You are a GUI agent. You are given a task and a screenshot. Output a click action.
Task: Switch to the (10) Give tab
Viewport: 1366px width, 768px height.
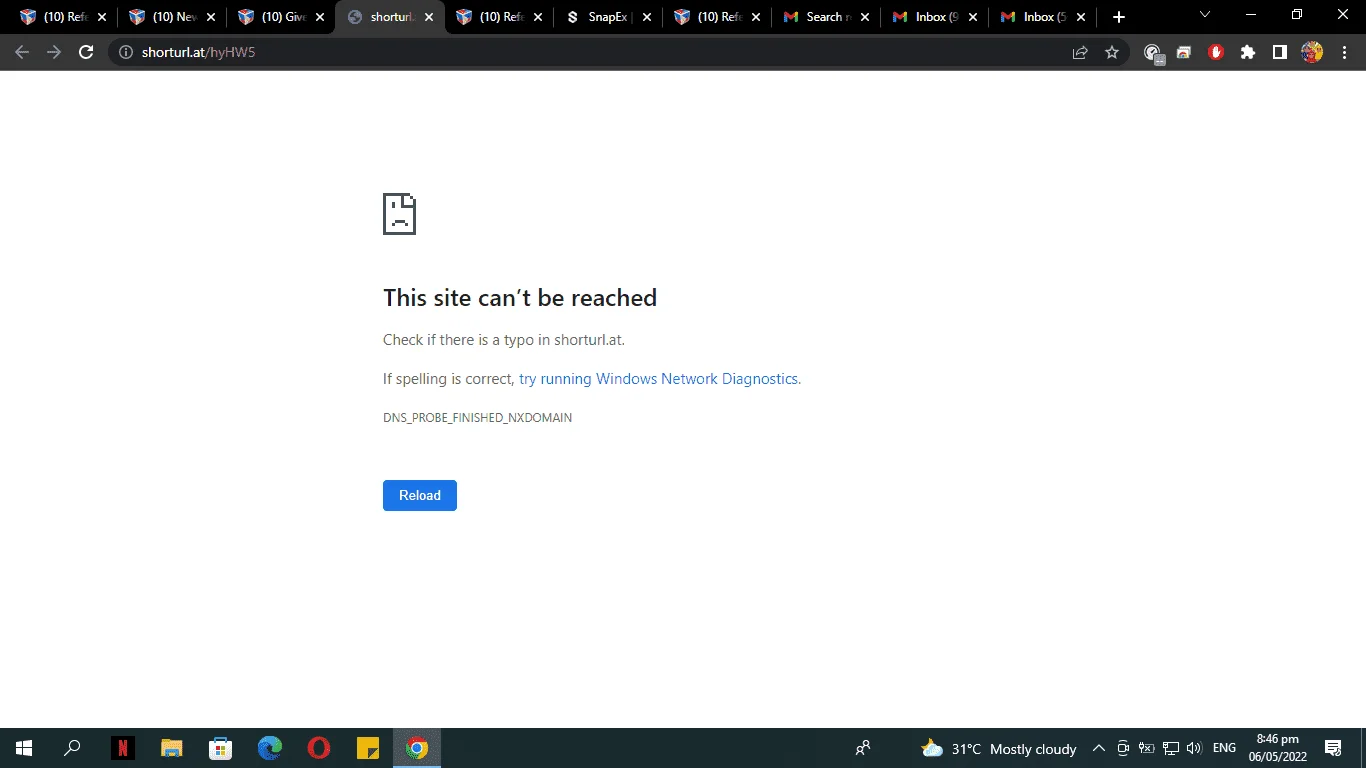(281, 17)
